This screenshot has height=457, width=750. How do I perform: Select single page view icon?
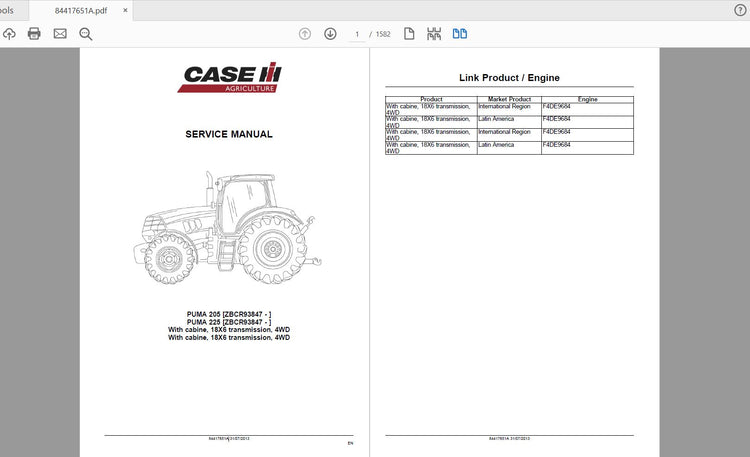coord(409,34)
